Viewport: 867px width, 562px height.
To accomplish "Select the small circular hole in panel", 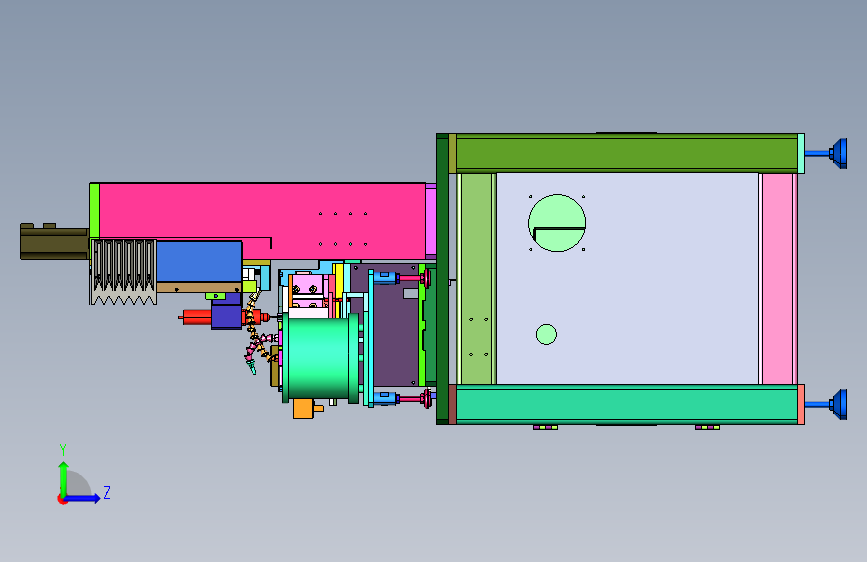I will [x=546, y=334].
